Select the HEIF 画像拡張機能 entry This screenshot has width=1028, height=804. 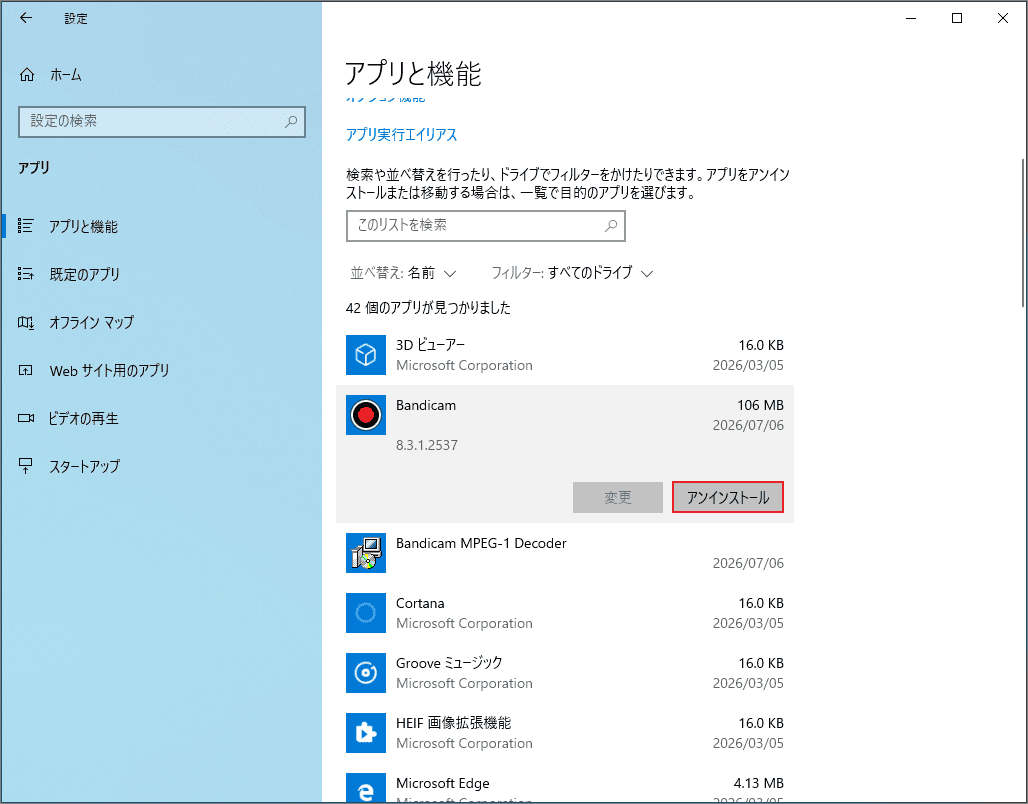coord(564,733)
